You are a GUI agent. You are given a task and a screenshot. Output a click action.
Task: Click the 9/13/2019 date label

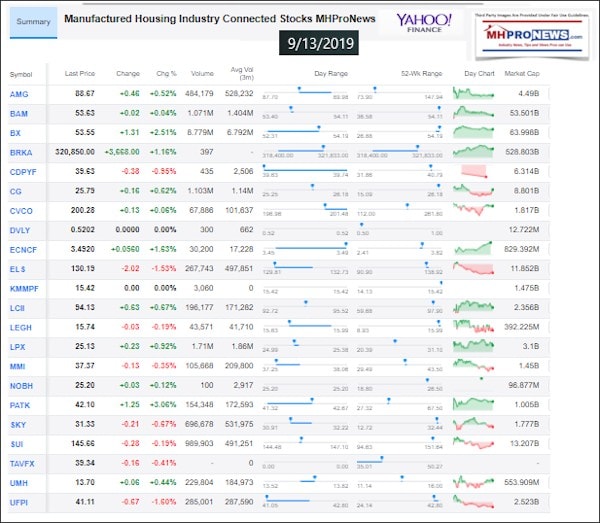319,43
